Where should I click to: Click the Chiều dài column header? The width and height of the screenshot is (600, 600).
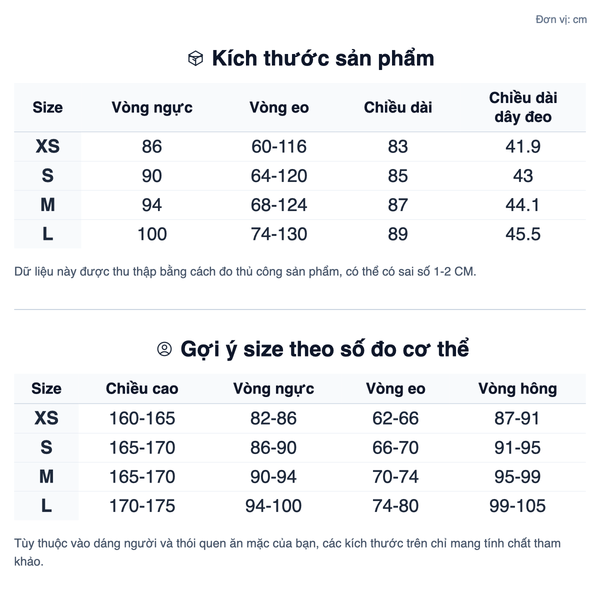click(398, 107)
